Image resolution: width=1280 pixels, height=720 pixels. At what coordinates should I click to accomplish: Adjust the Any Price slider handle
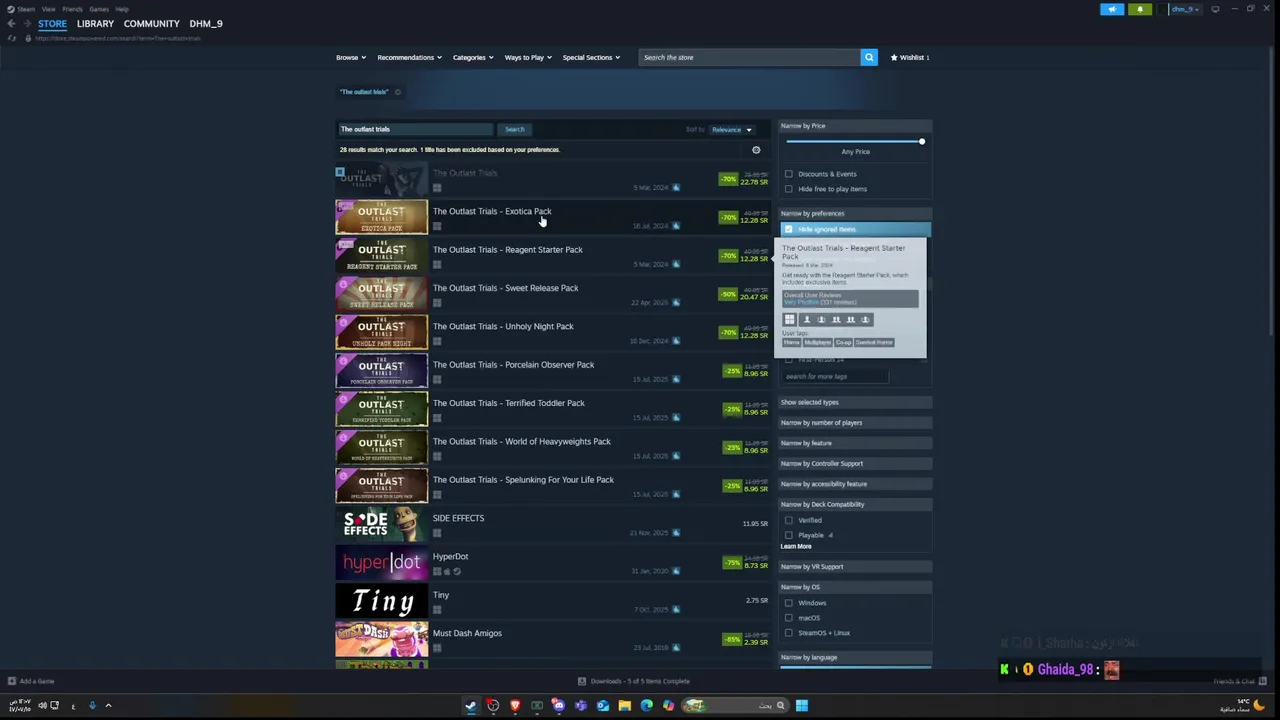pos(922,141)
